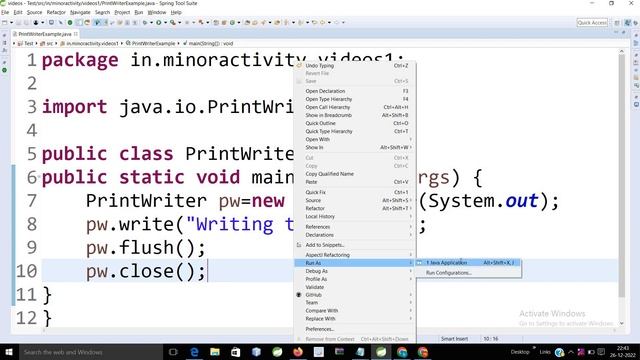This screenshot has width=640, height=360.
Task: Choose Undo Typing from context menu
Action: tap(355, 65)
